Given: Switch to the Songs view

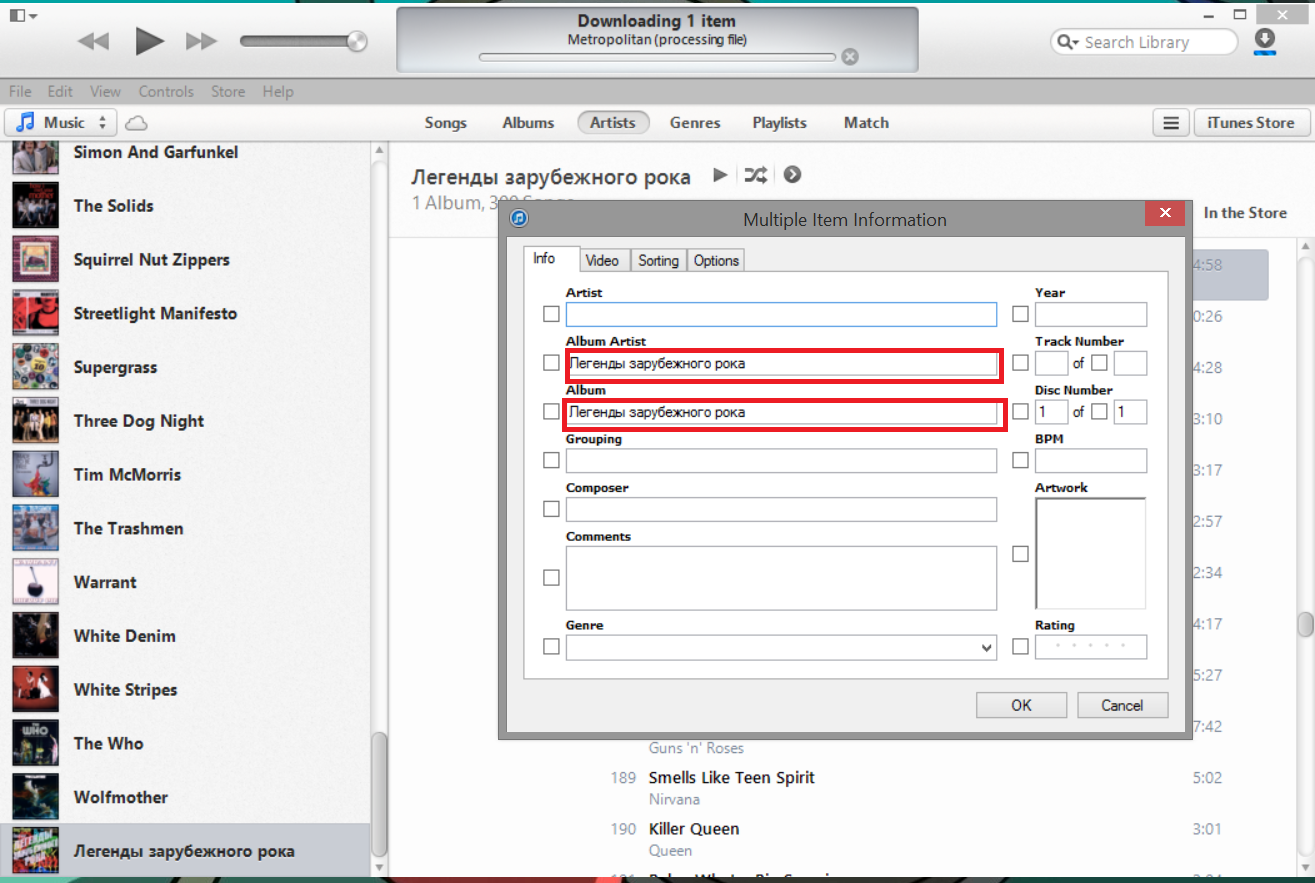Looking at the screenshot, I should click(x=446, y=122).
